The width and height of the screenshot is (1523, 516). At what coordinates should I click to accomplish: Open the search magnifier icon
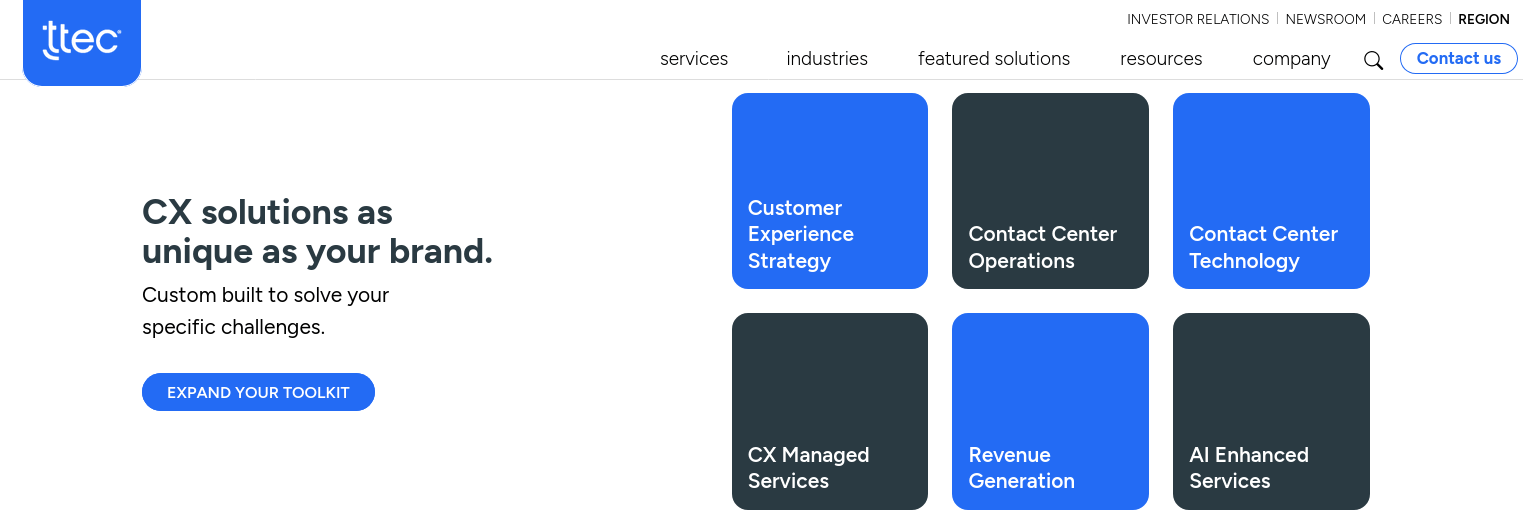coord(1373,60)
